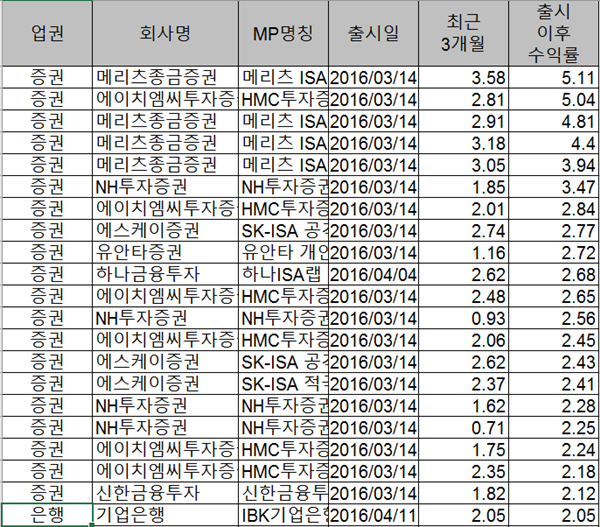Image resolution: width=600 pixels, height=527 pixels.
Task: Click the cell showing return 5.04
Action: point(554,100)
